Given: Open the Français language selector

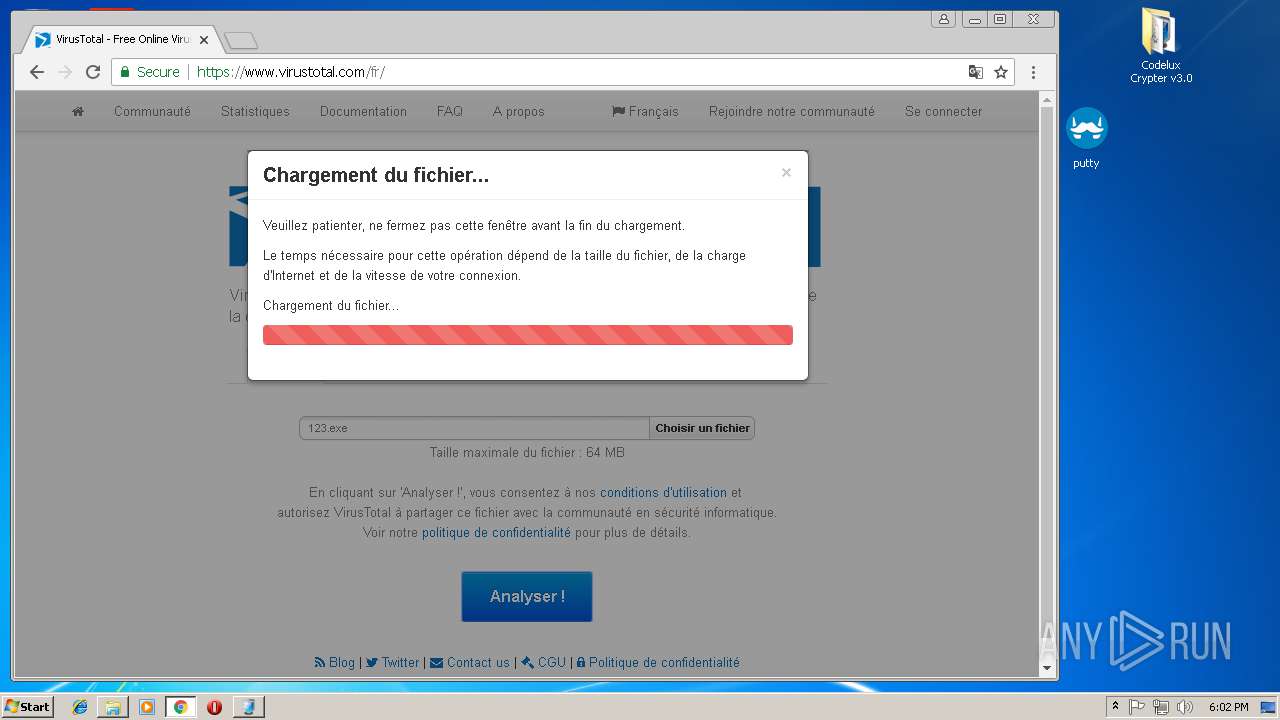Looking at the screenshot, I should 645,112.
